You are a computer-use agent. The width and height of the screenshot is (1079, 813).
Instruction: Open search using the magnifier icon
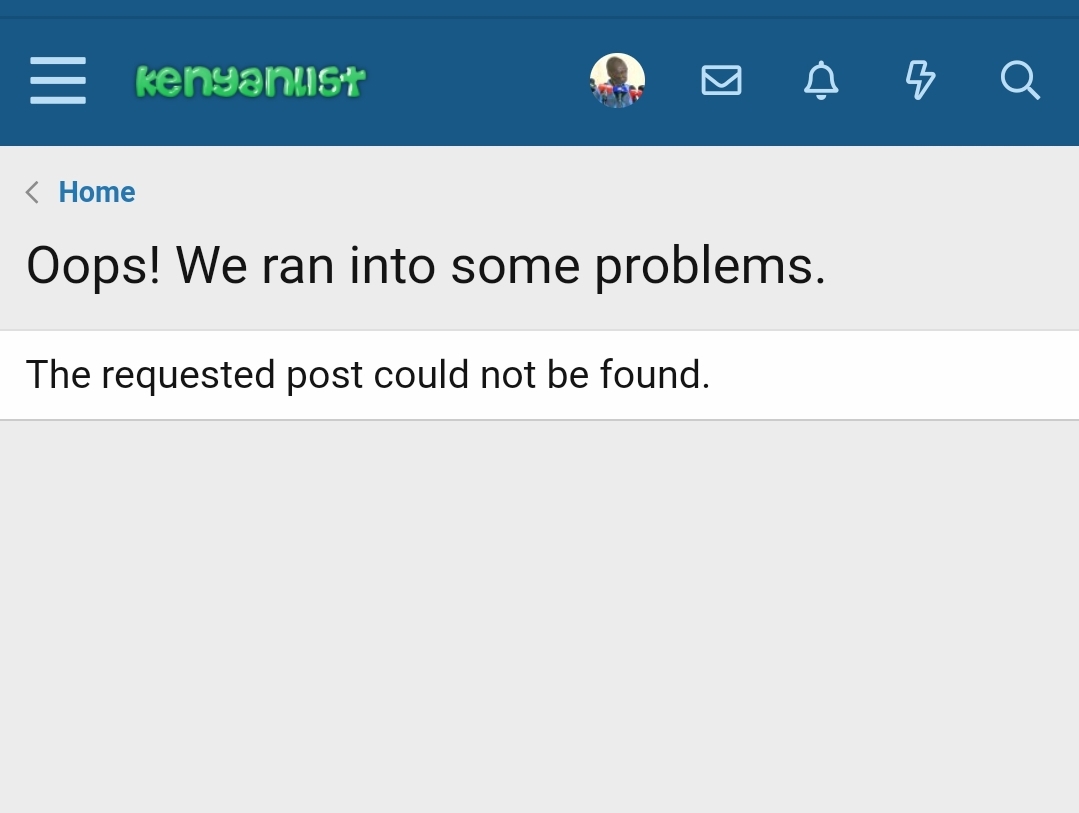click(x=1020, y=80)
